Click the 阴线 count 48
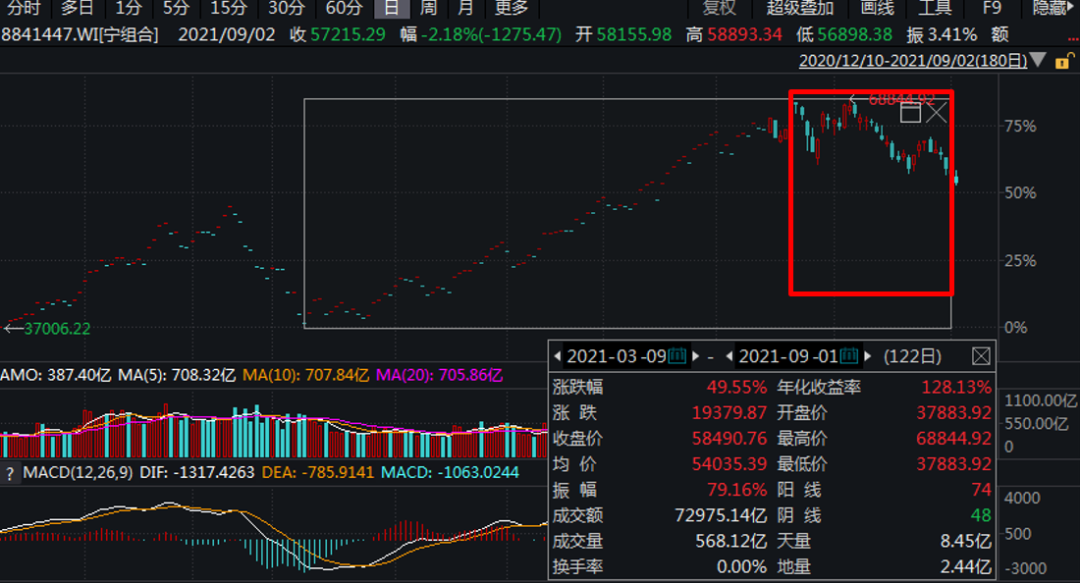 982,515
